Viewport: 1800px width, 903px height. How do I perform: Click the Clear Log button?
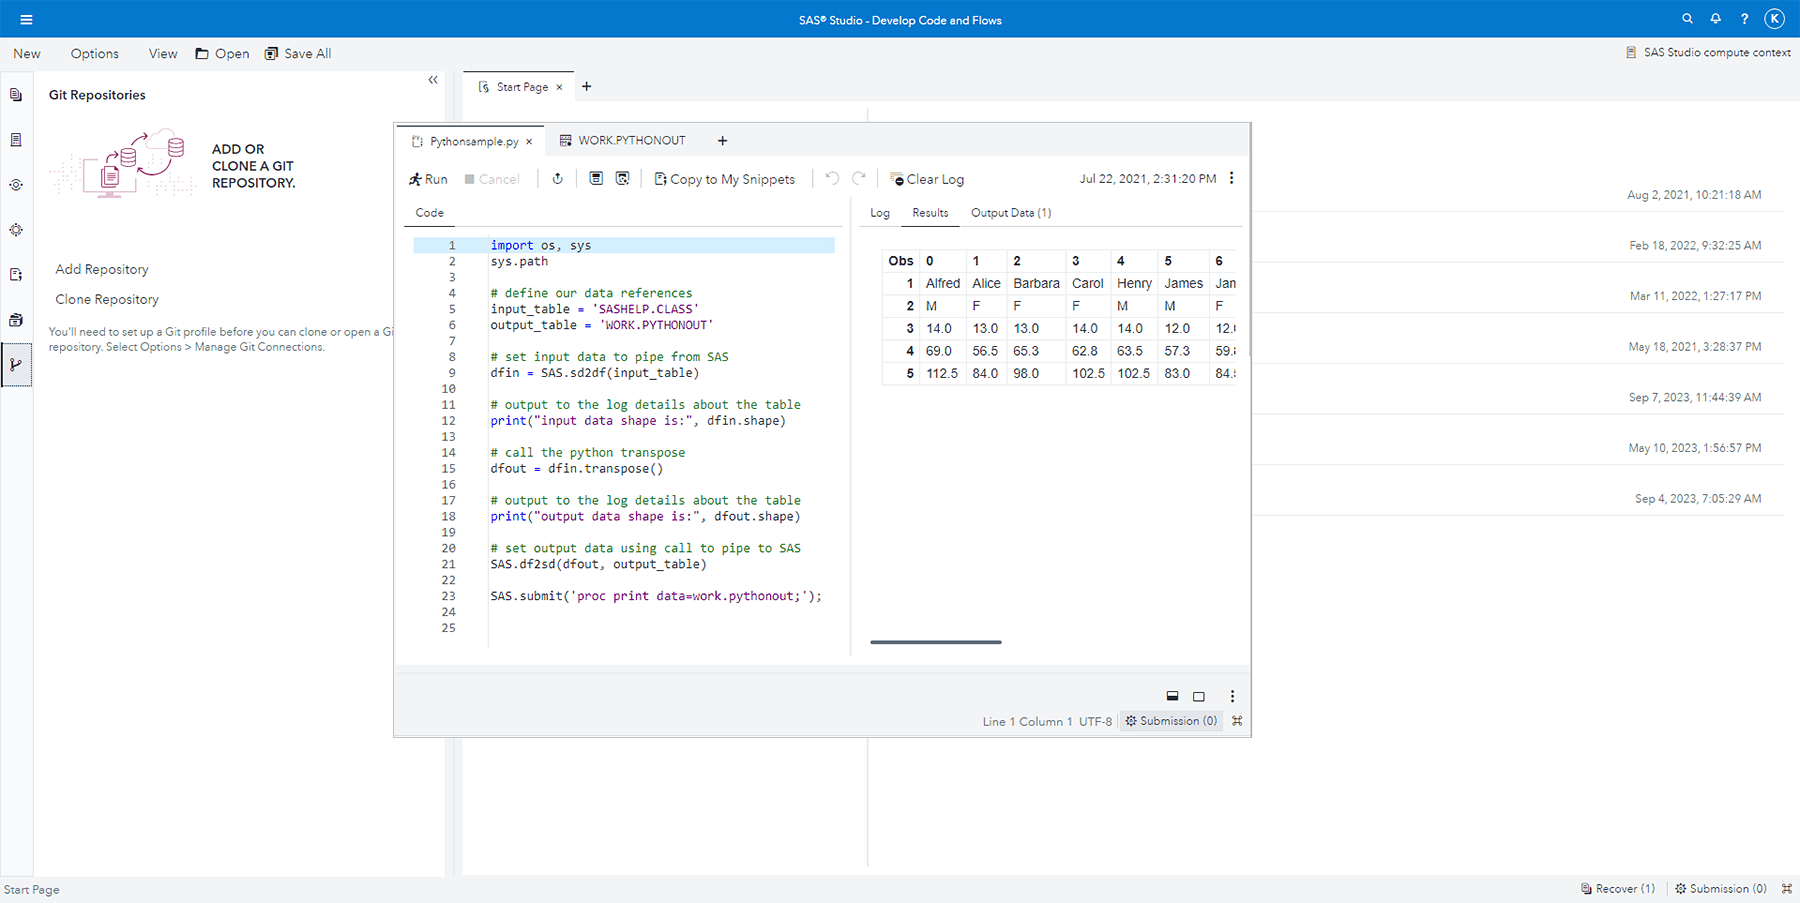[x=927, y=179]
